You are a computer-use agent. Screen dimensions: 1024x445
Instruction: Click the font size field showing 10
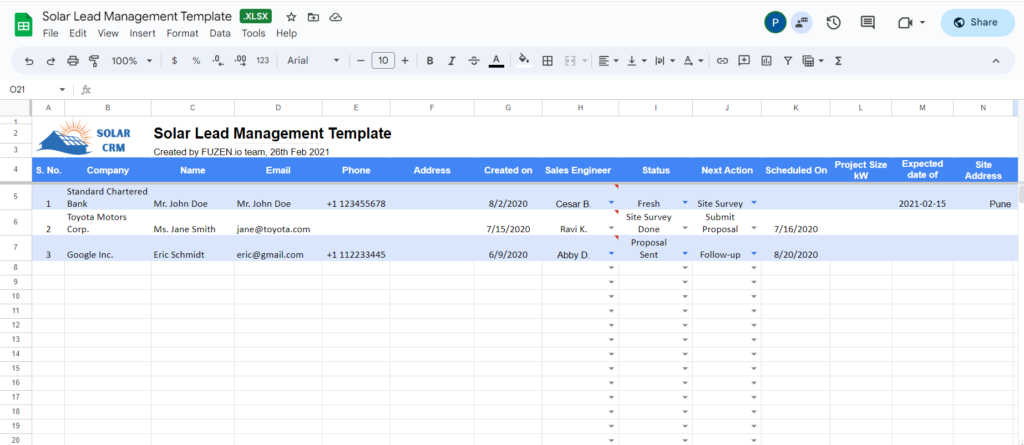[383, 61]
